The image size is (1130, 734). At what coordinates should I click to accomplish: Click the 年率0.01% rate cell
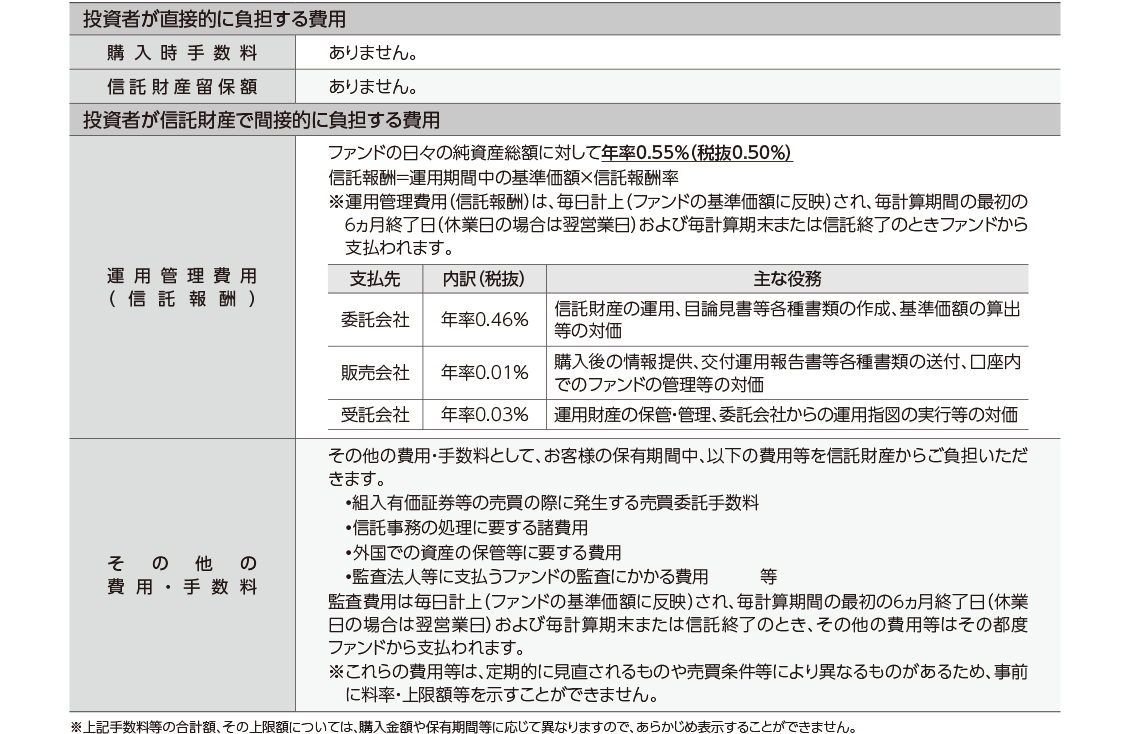coord(484,373)
